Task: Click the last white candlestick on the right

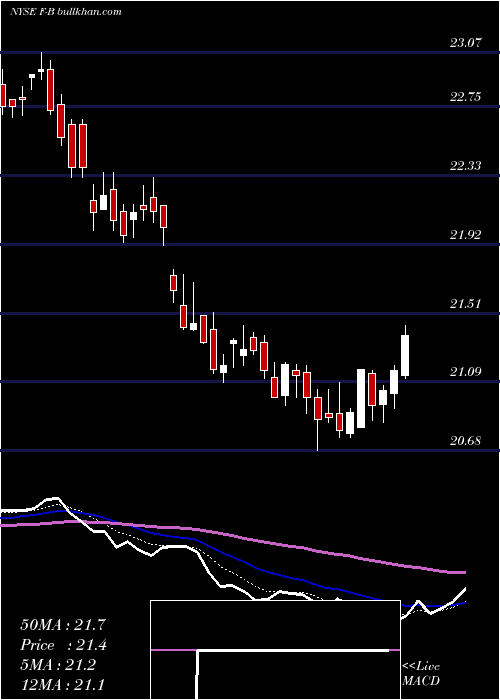Action: (405, 352)
